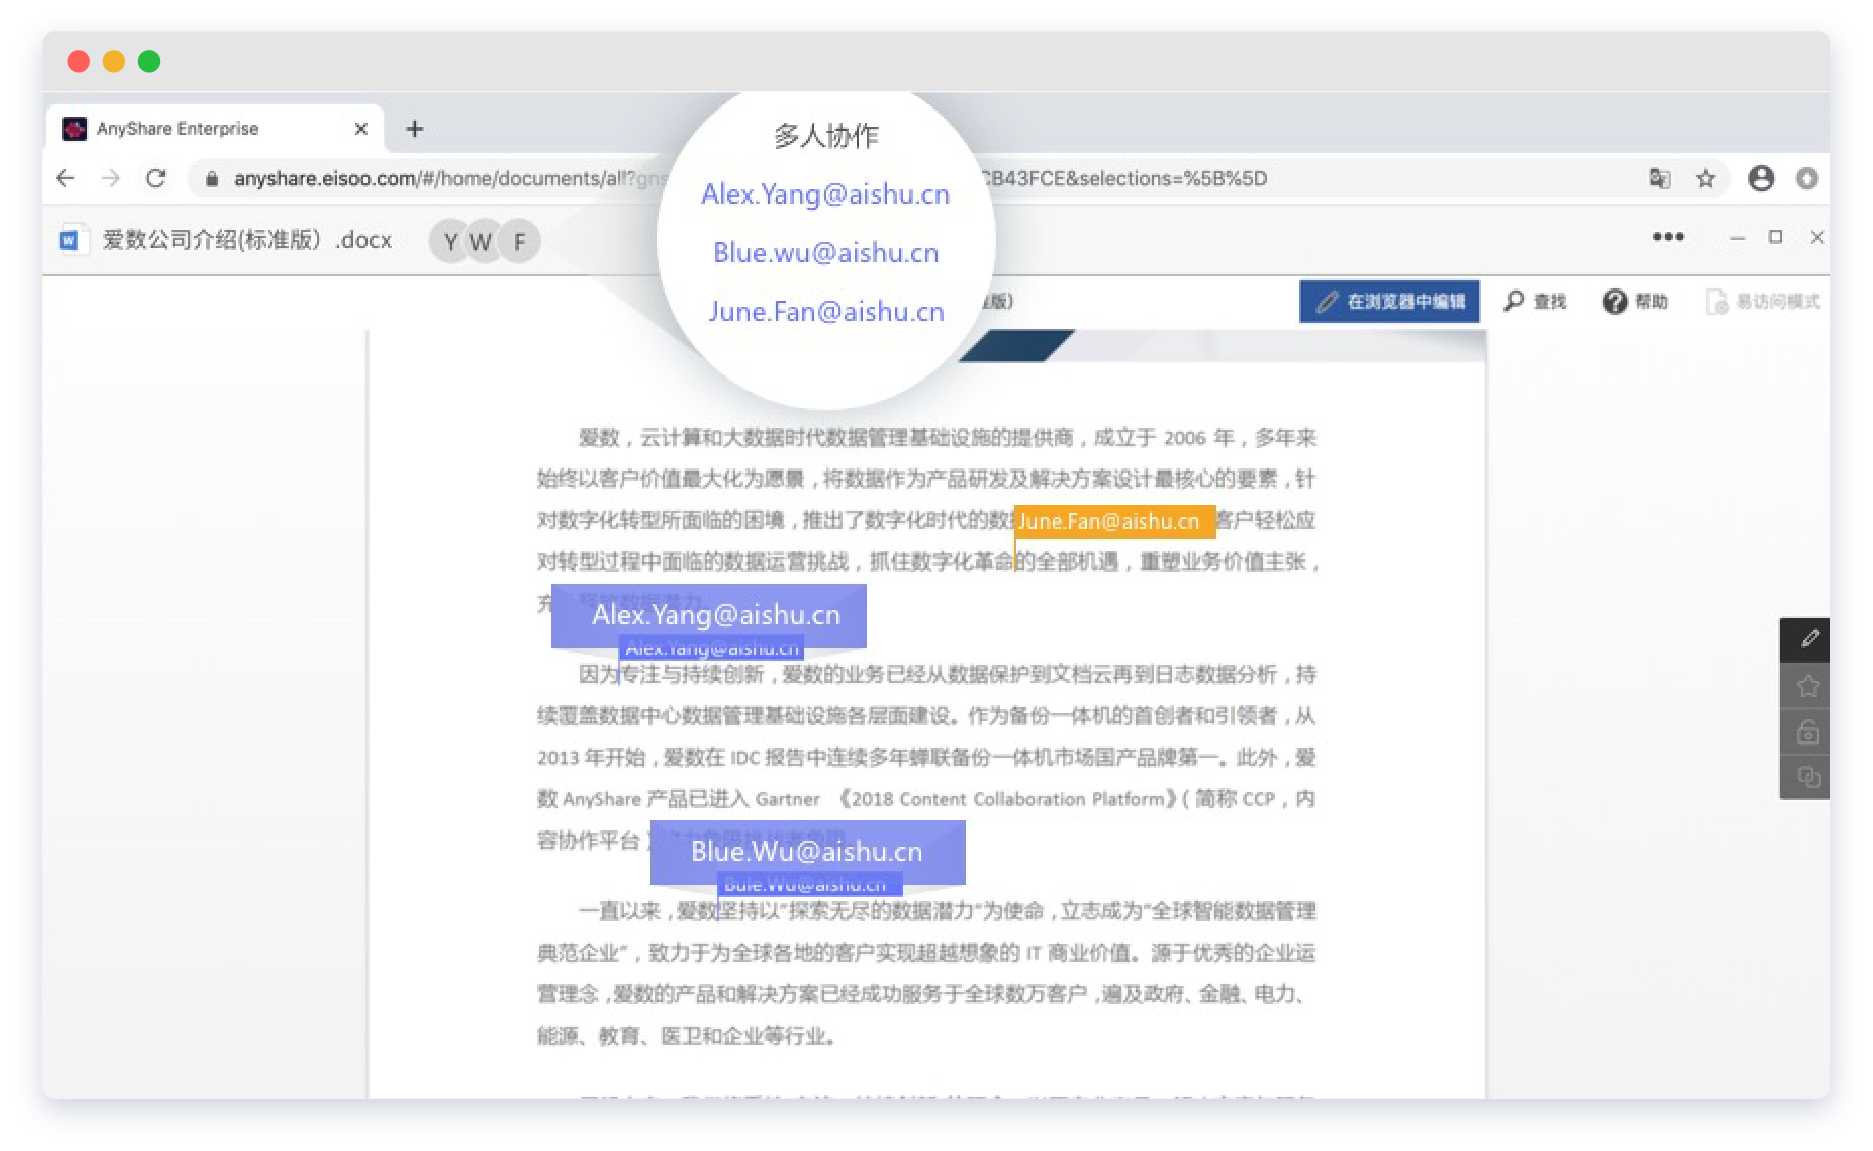The width and height of the screenshot is (1873, 1151).
Task: Click the star favorite icon in side panel
Action: coord(1808,686)
